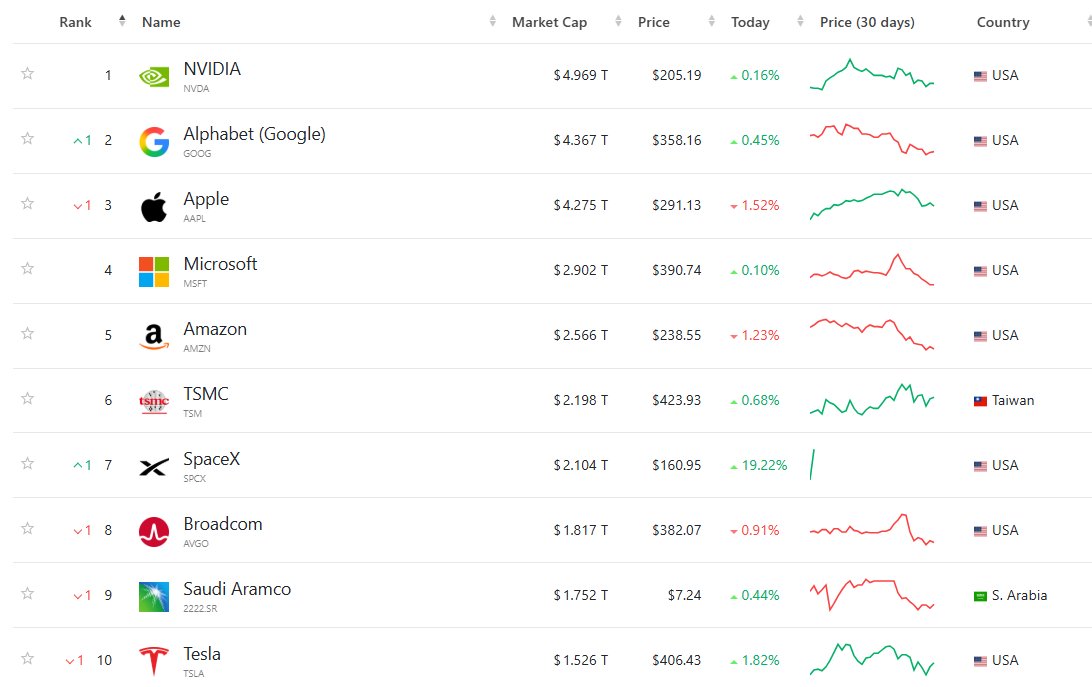Click the SpaceX logo icon
The height and width of the screenshot is (687, 1092).
(x=154, y=467)
